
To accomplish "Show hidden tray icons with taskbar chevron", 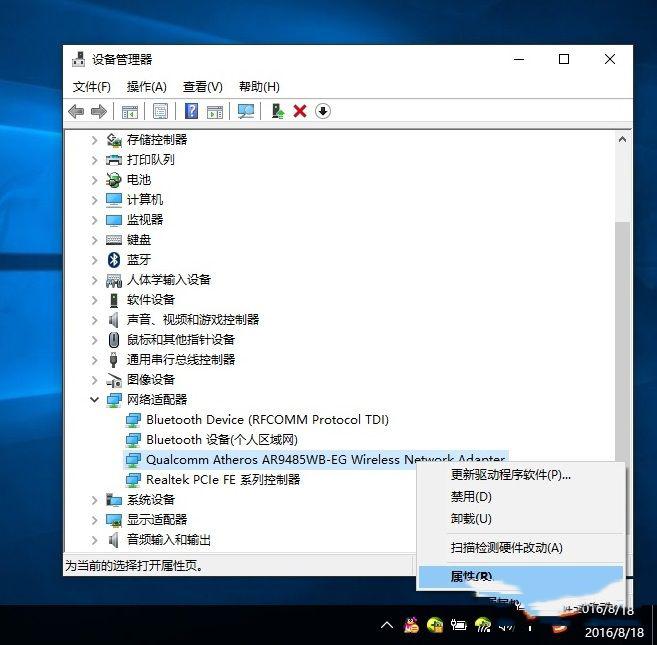I will [387, 626].
